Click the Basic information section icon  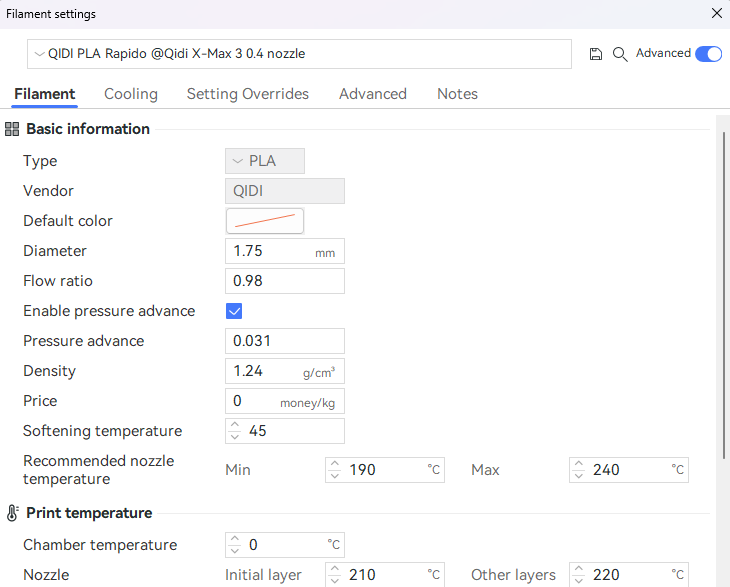[12, 129]
